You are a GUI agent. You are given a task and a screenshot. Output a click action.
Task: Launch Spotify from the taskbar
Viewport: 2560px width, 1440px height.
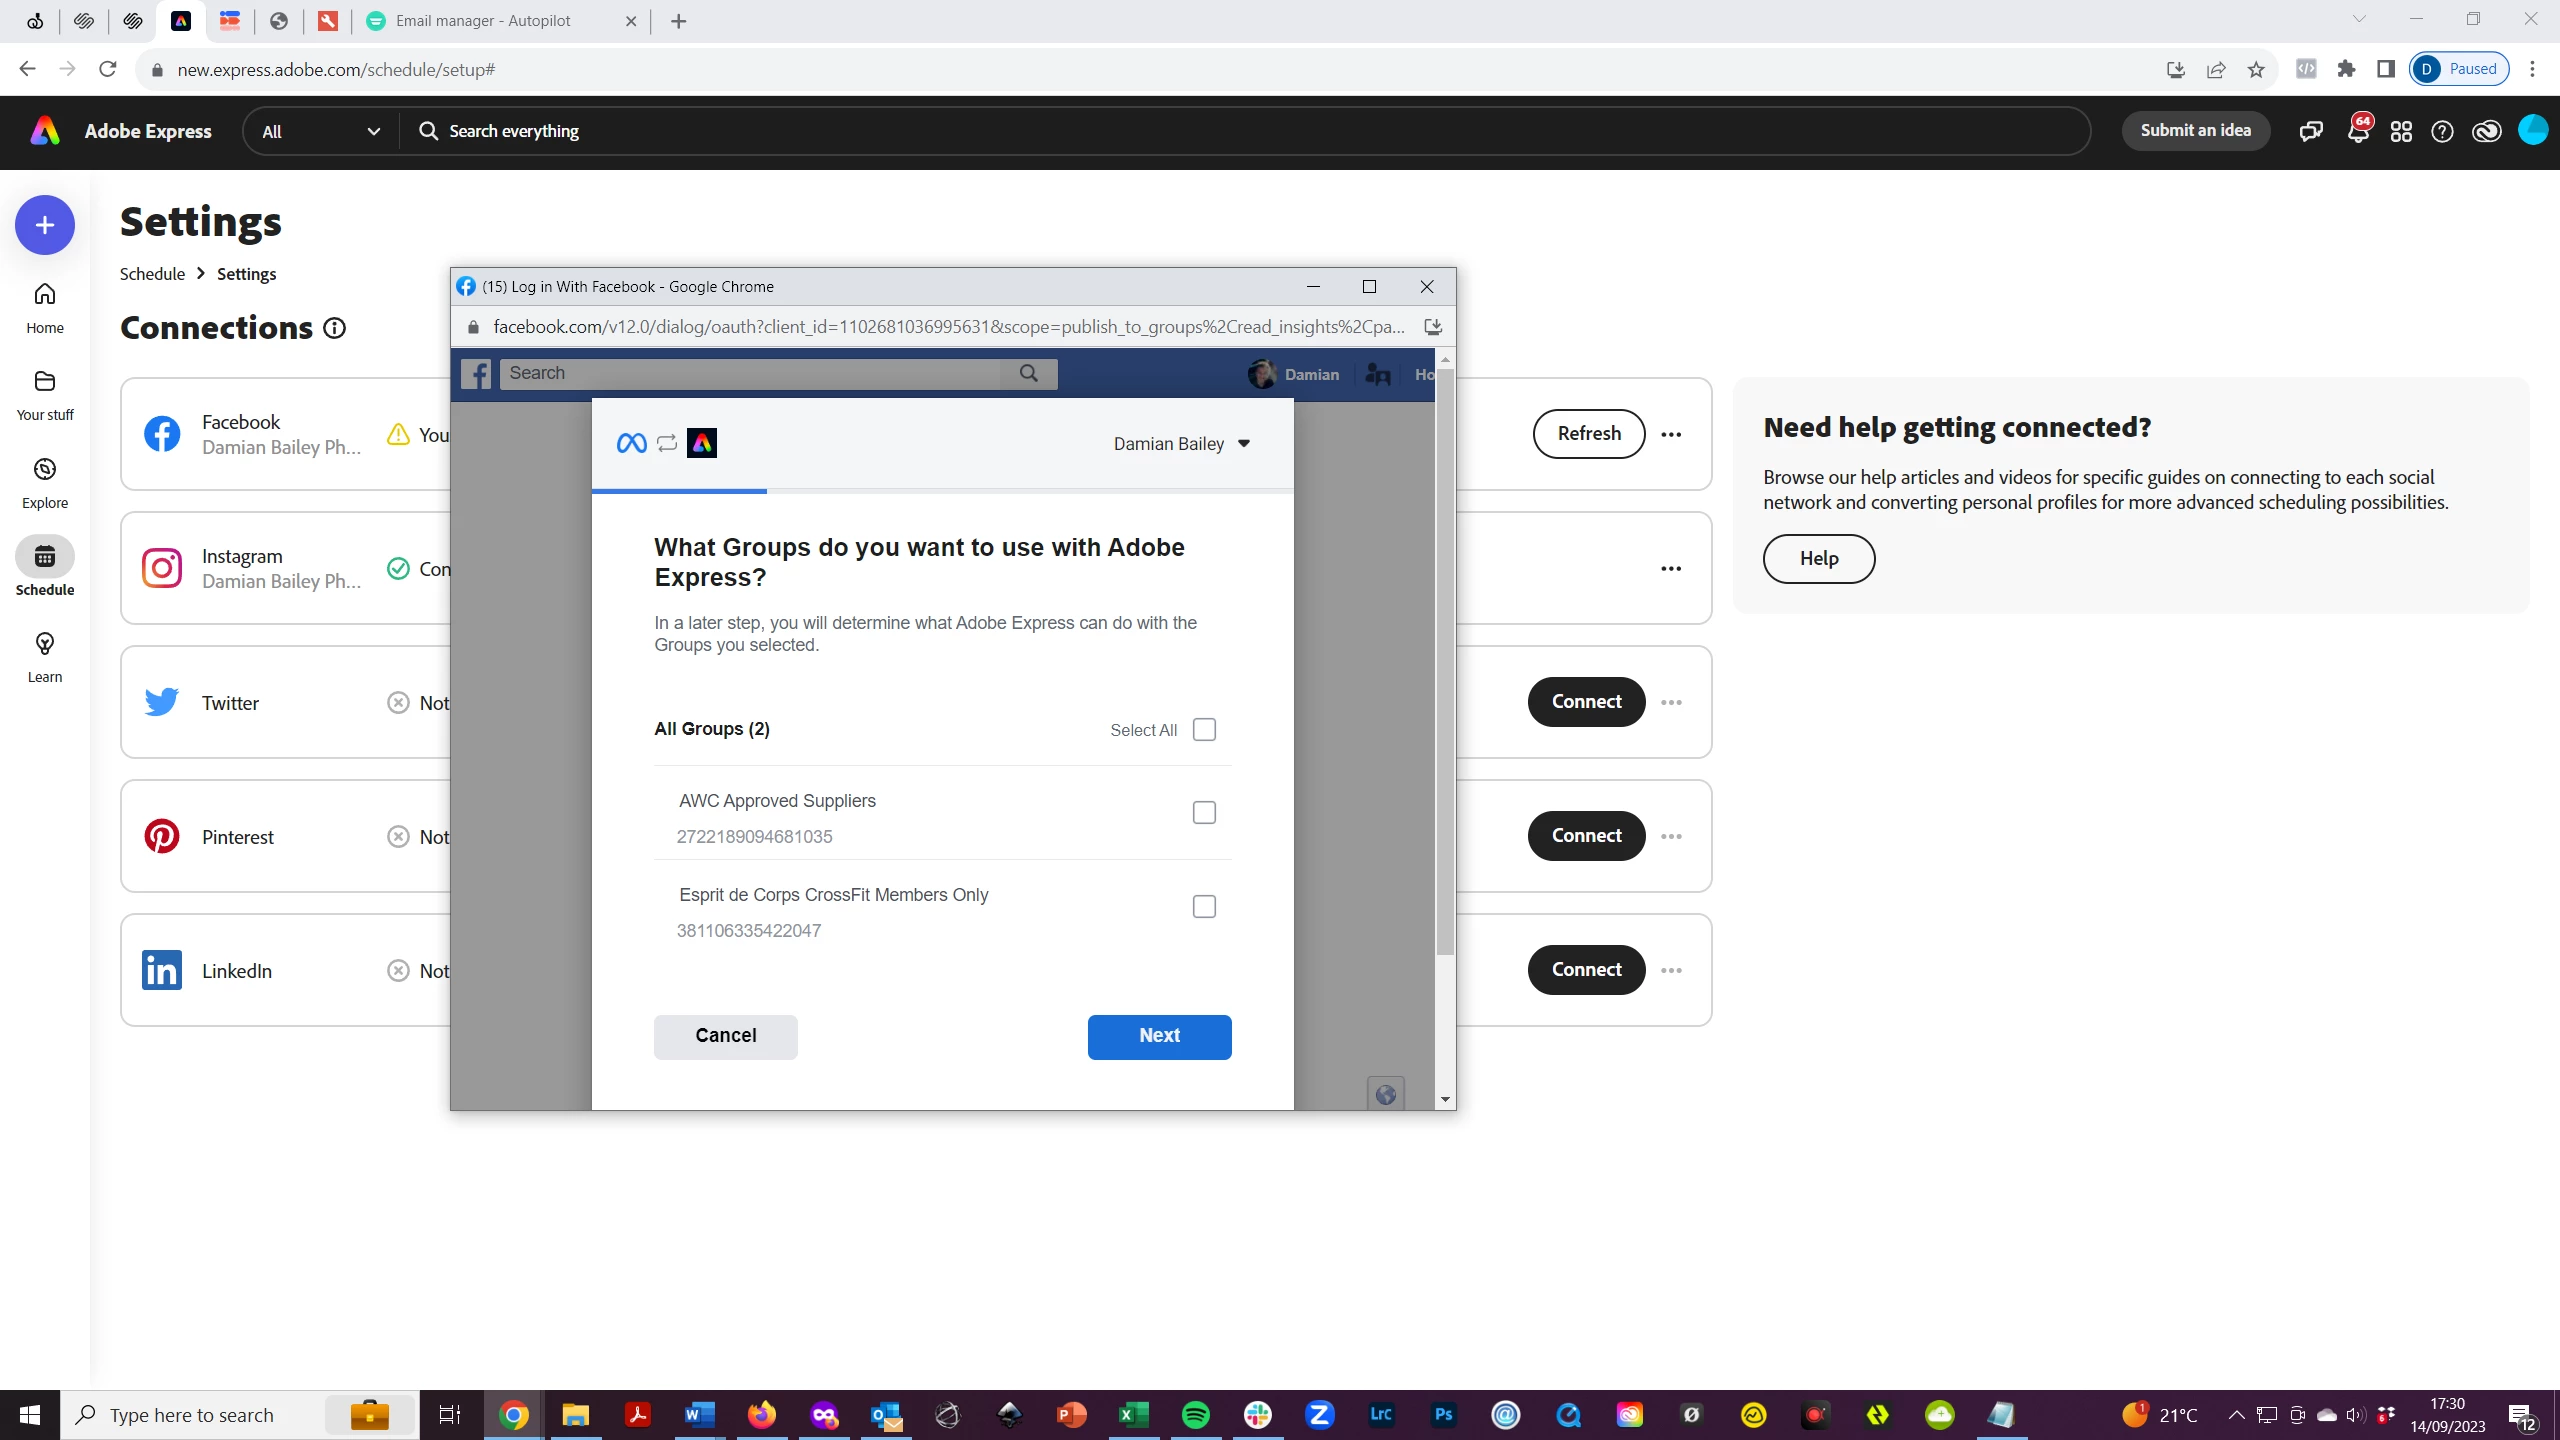coord(1195,1414)
